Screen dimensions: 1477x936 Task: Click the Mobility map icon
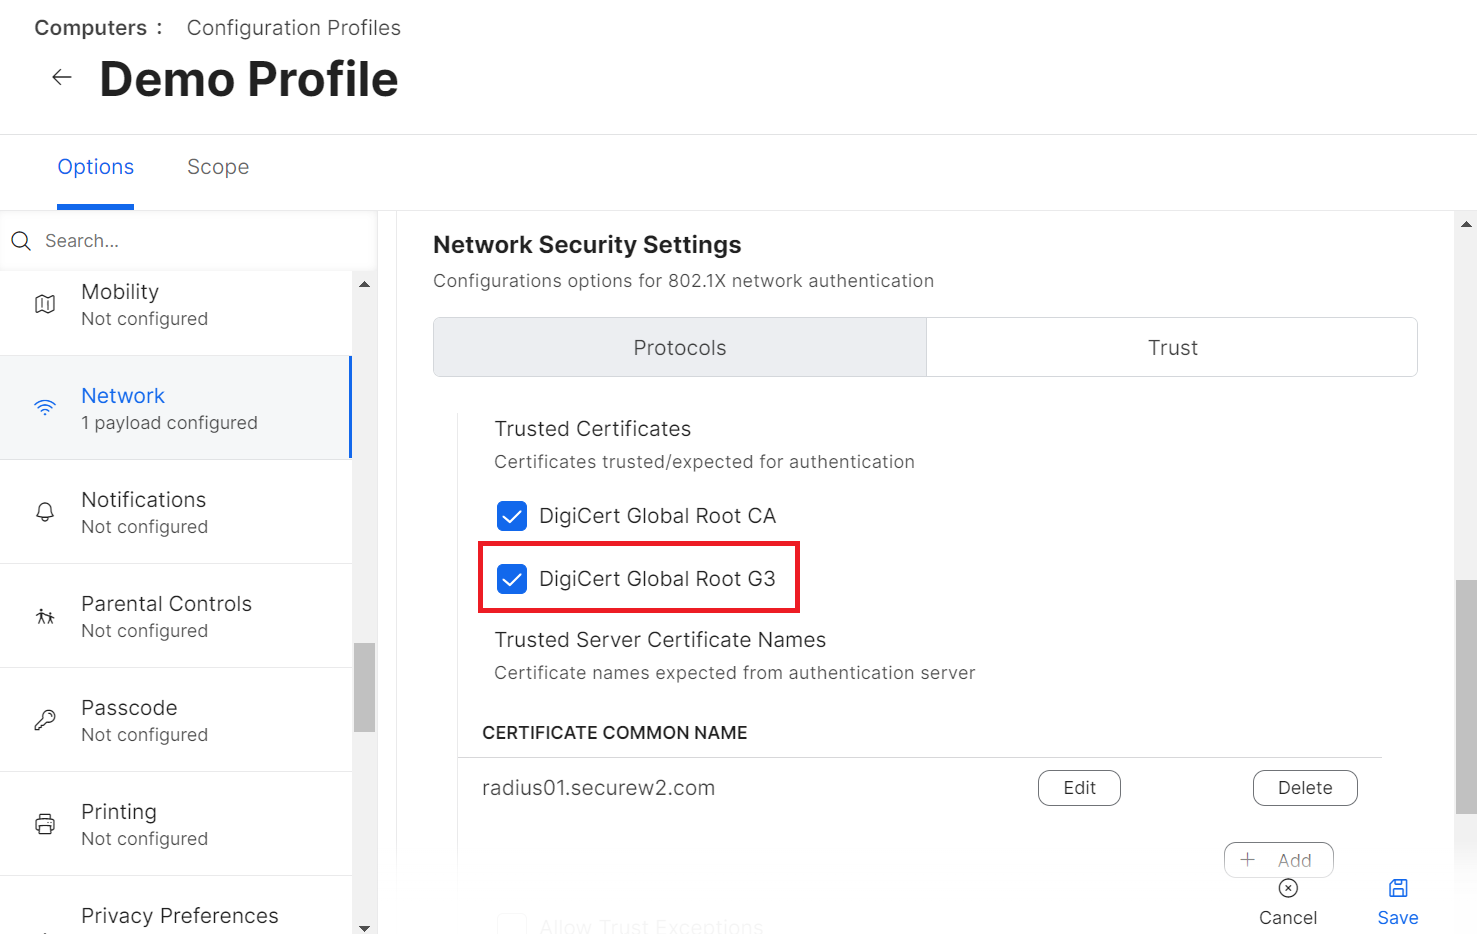(x=45, y=304)
